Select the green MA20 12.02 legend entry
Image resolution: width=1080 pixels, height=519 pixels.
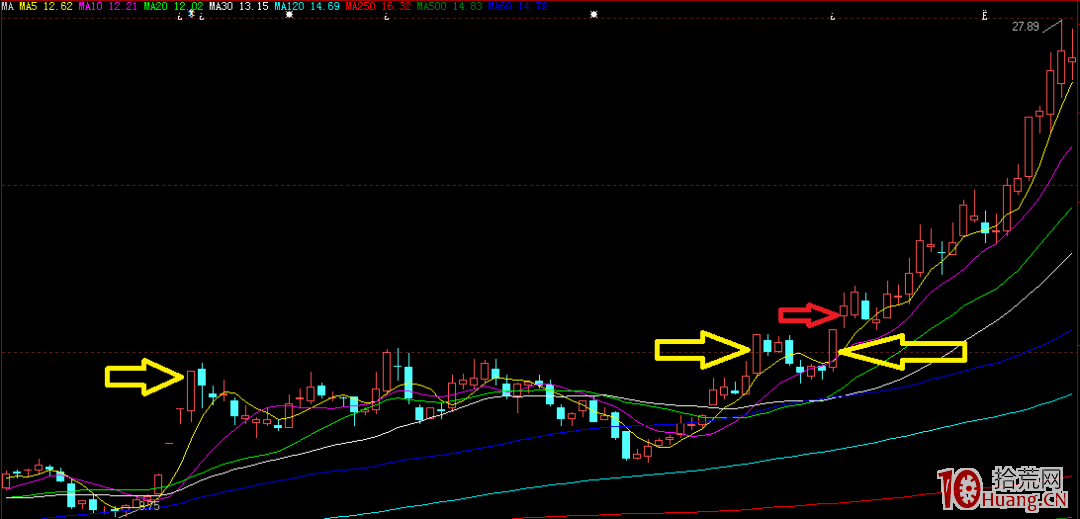[x=173, y=6]
